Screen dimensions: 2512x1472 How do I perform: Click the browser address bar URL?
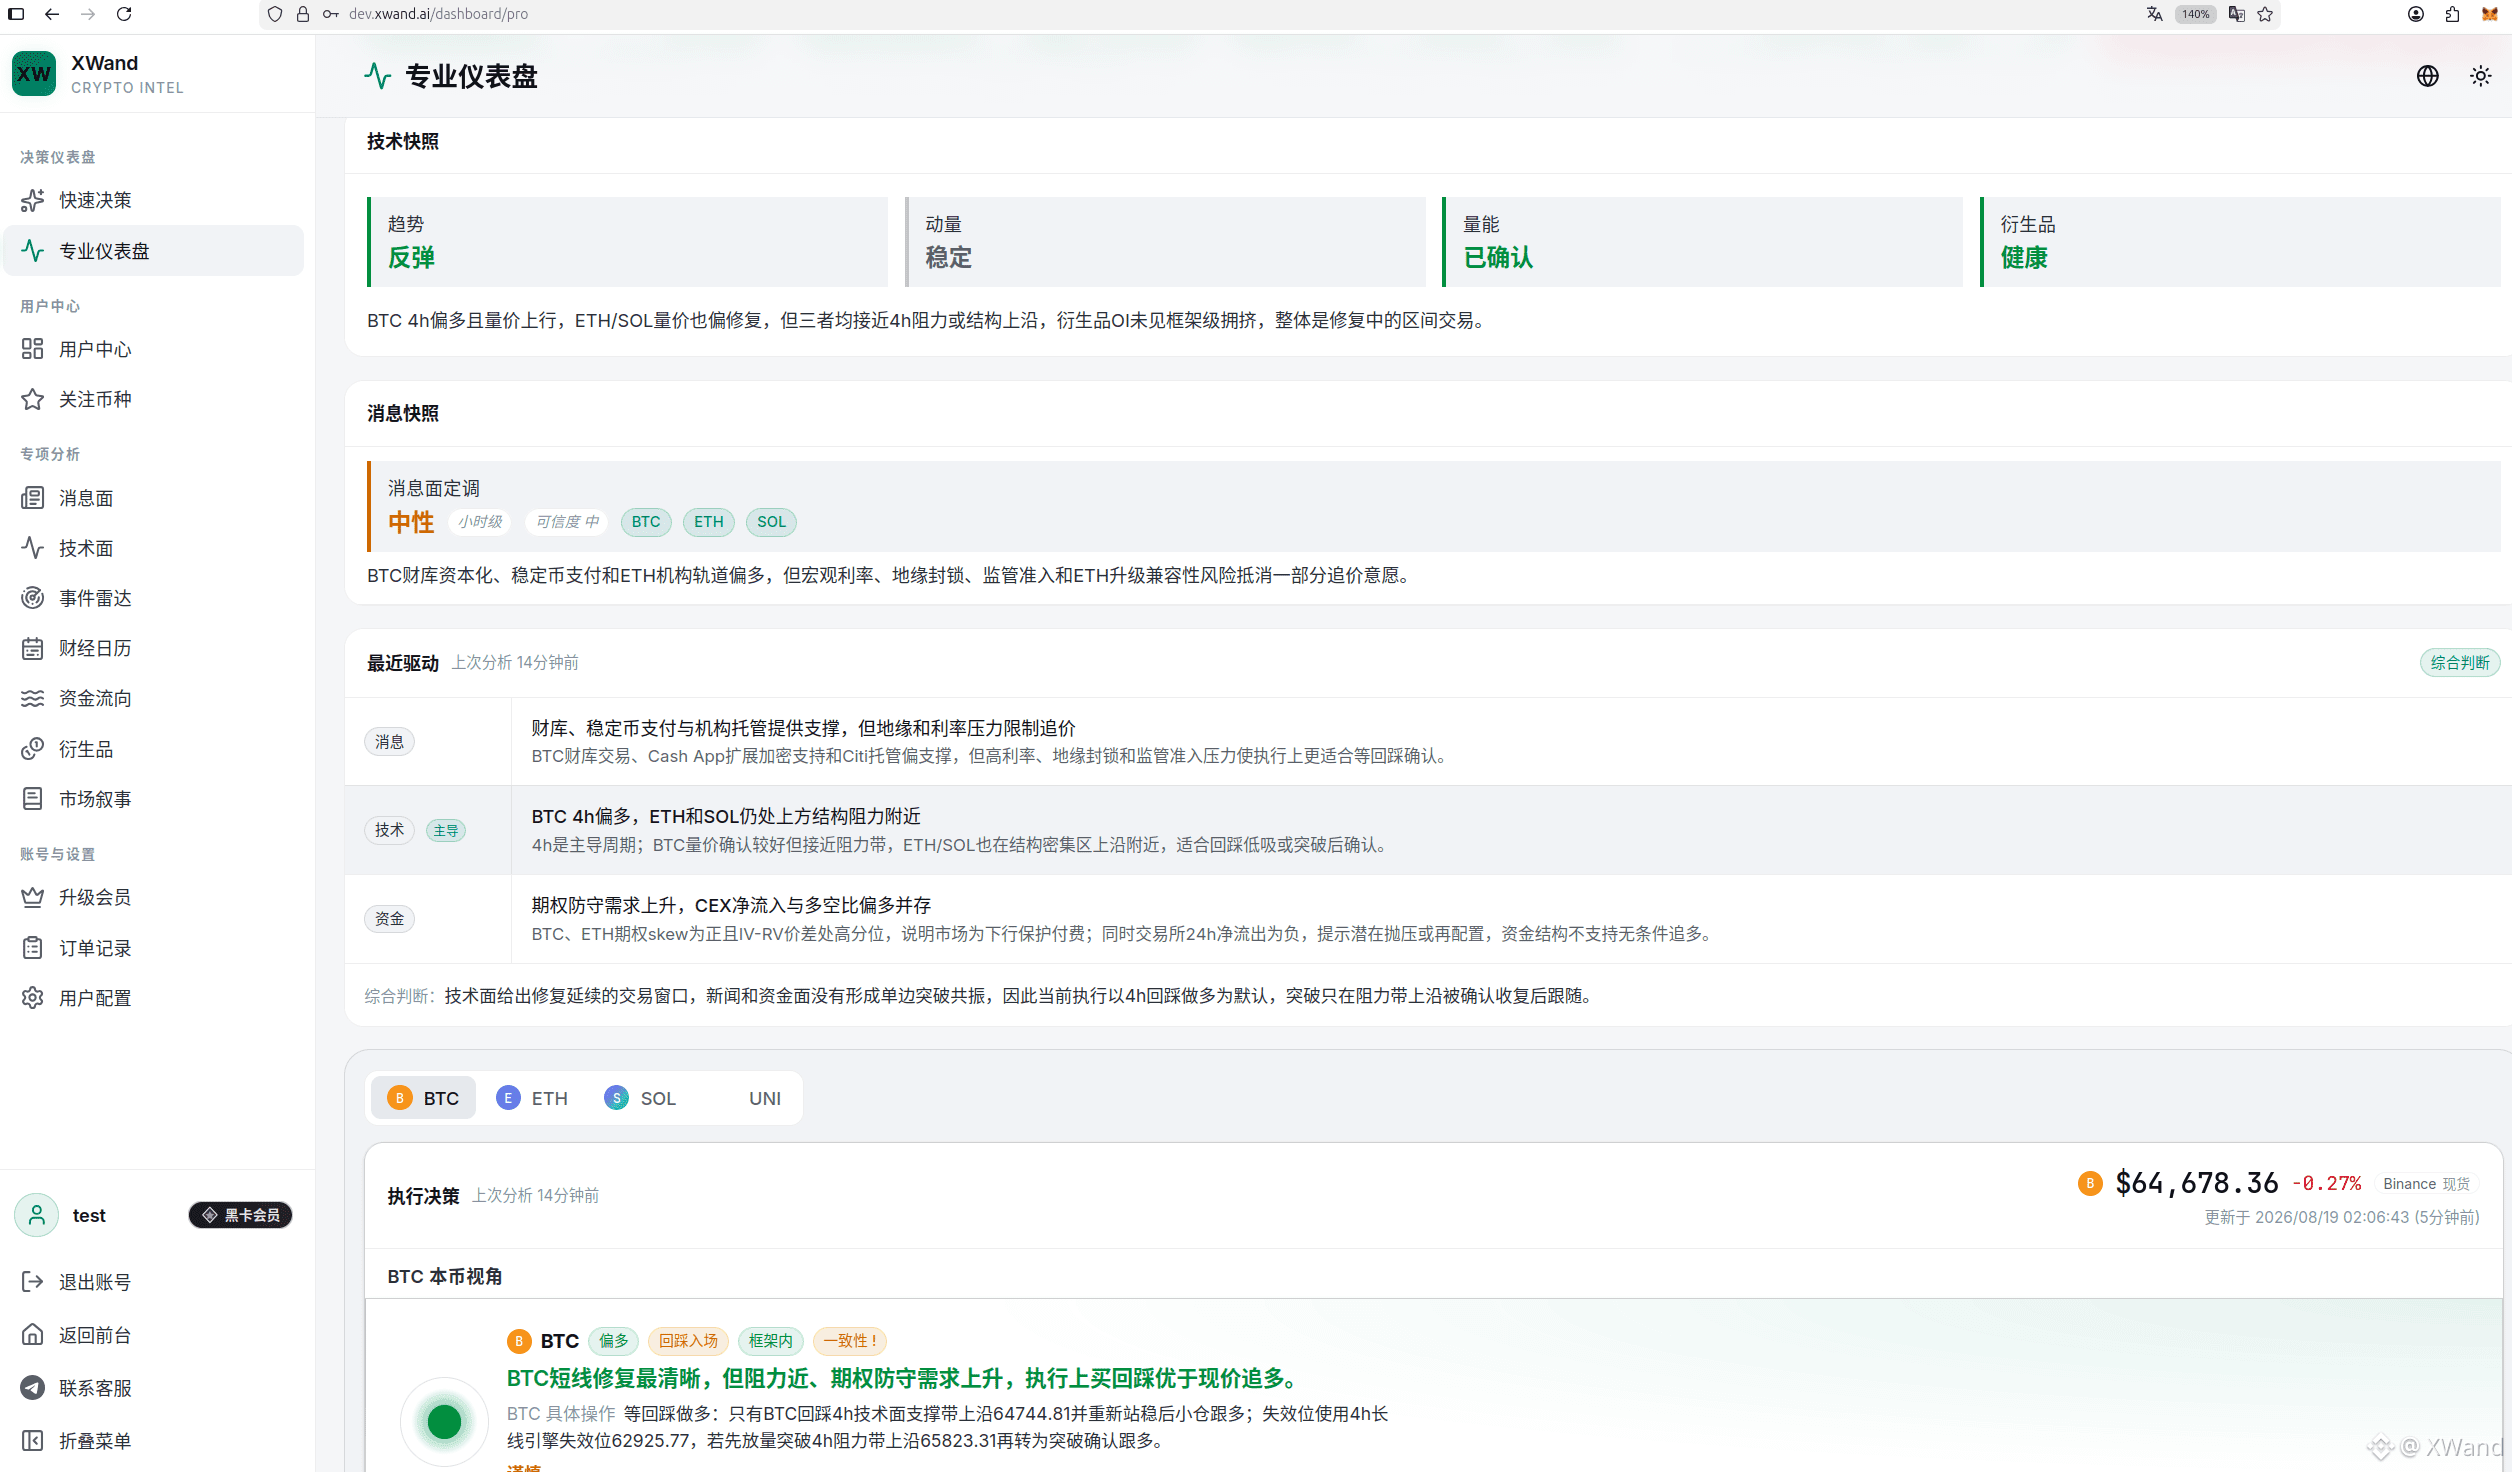point(438,14)
